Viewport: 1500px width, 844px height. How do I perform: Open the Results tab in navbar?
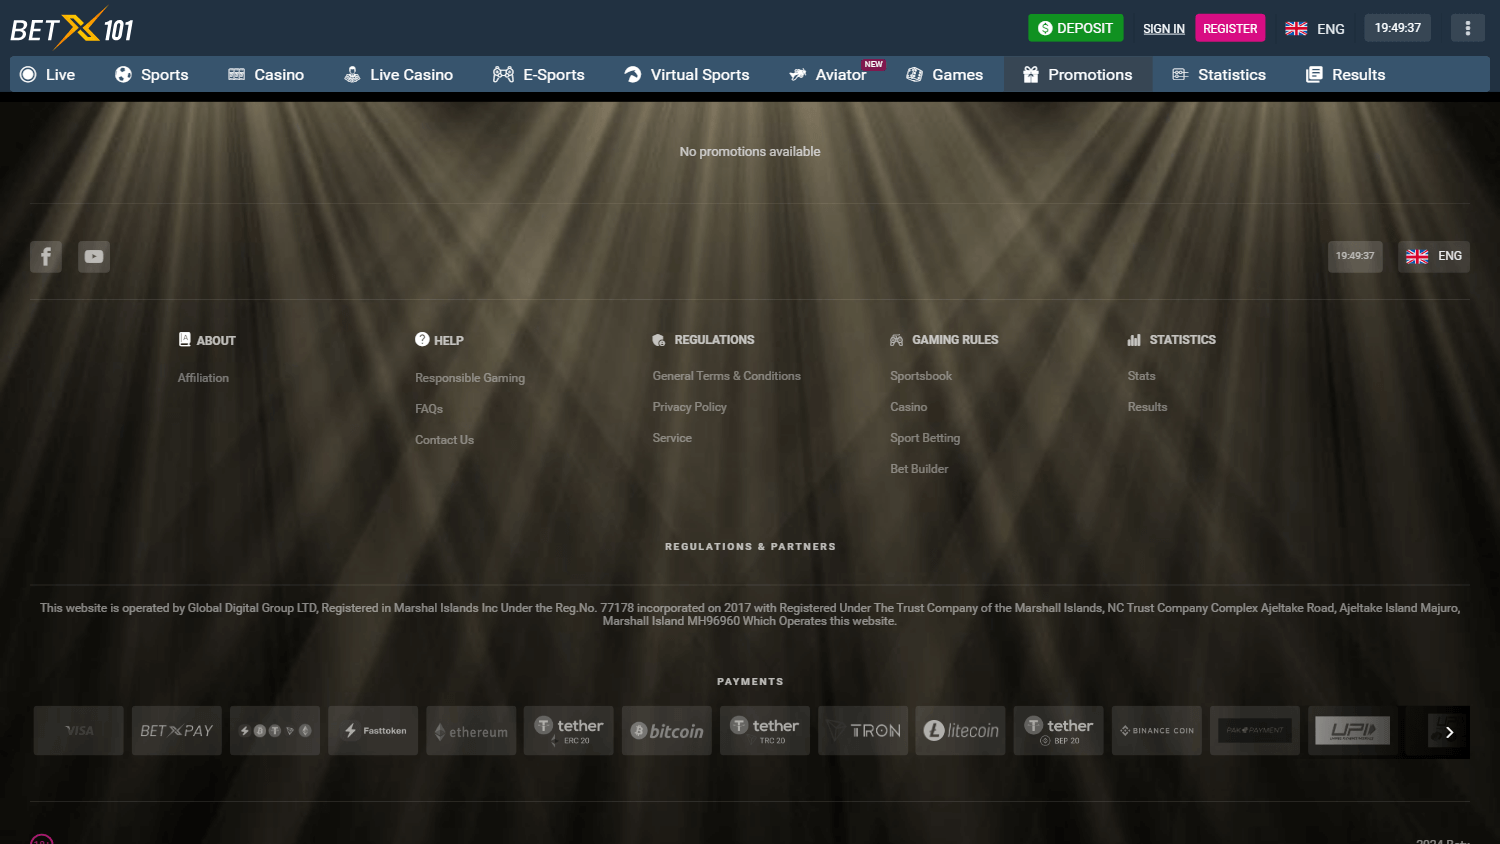pos(1346,74)
